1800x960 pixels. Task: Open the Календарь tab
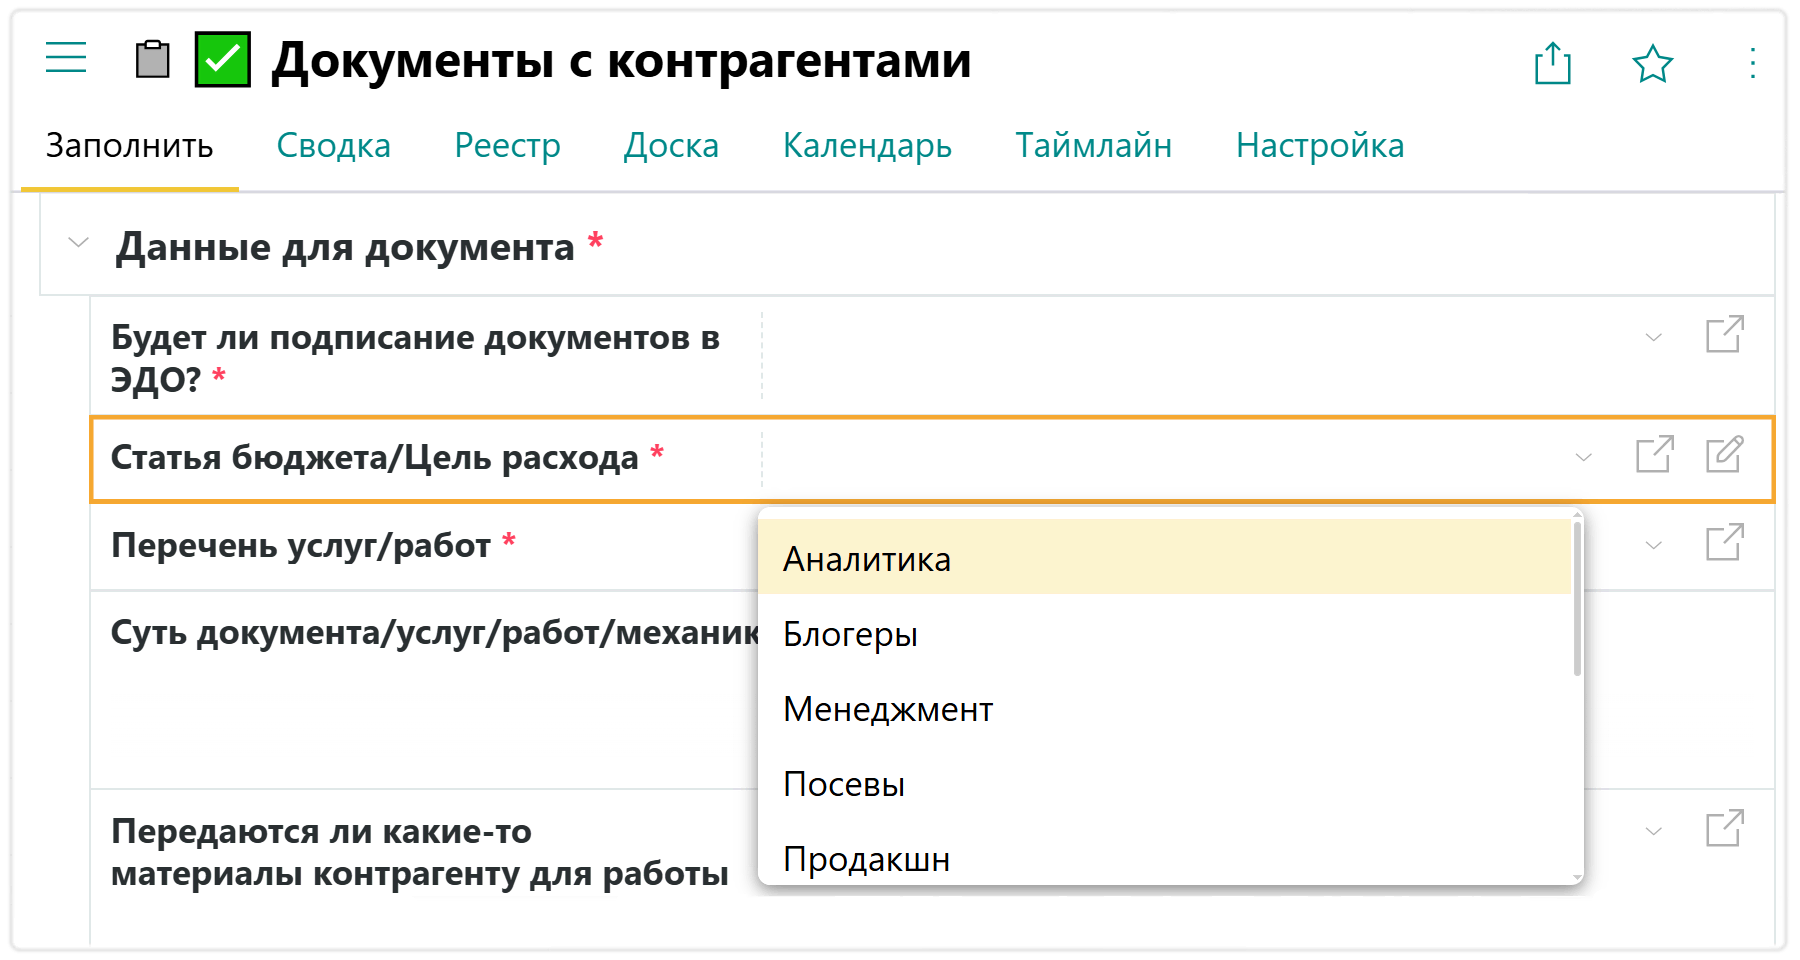866,146
